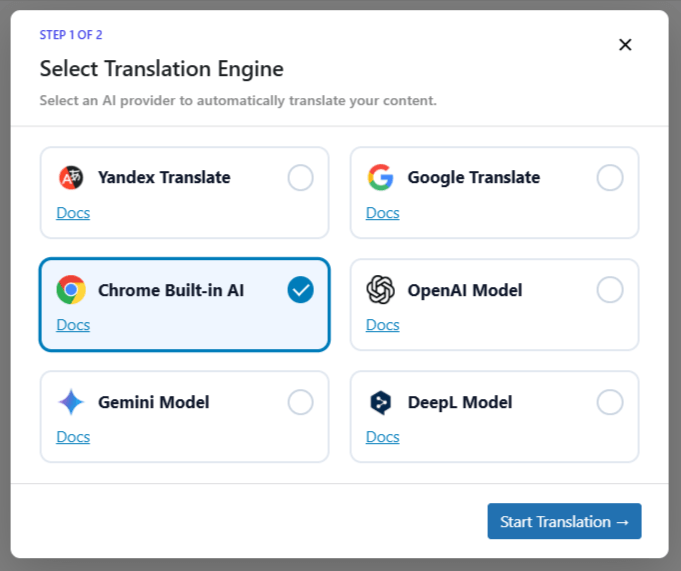Open Docs link under Chrome Built-in AI
The width and height of the screenshot is (681, 571).
(73, 325)
